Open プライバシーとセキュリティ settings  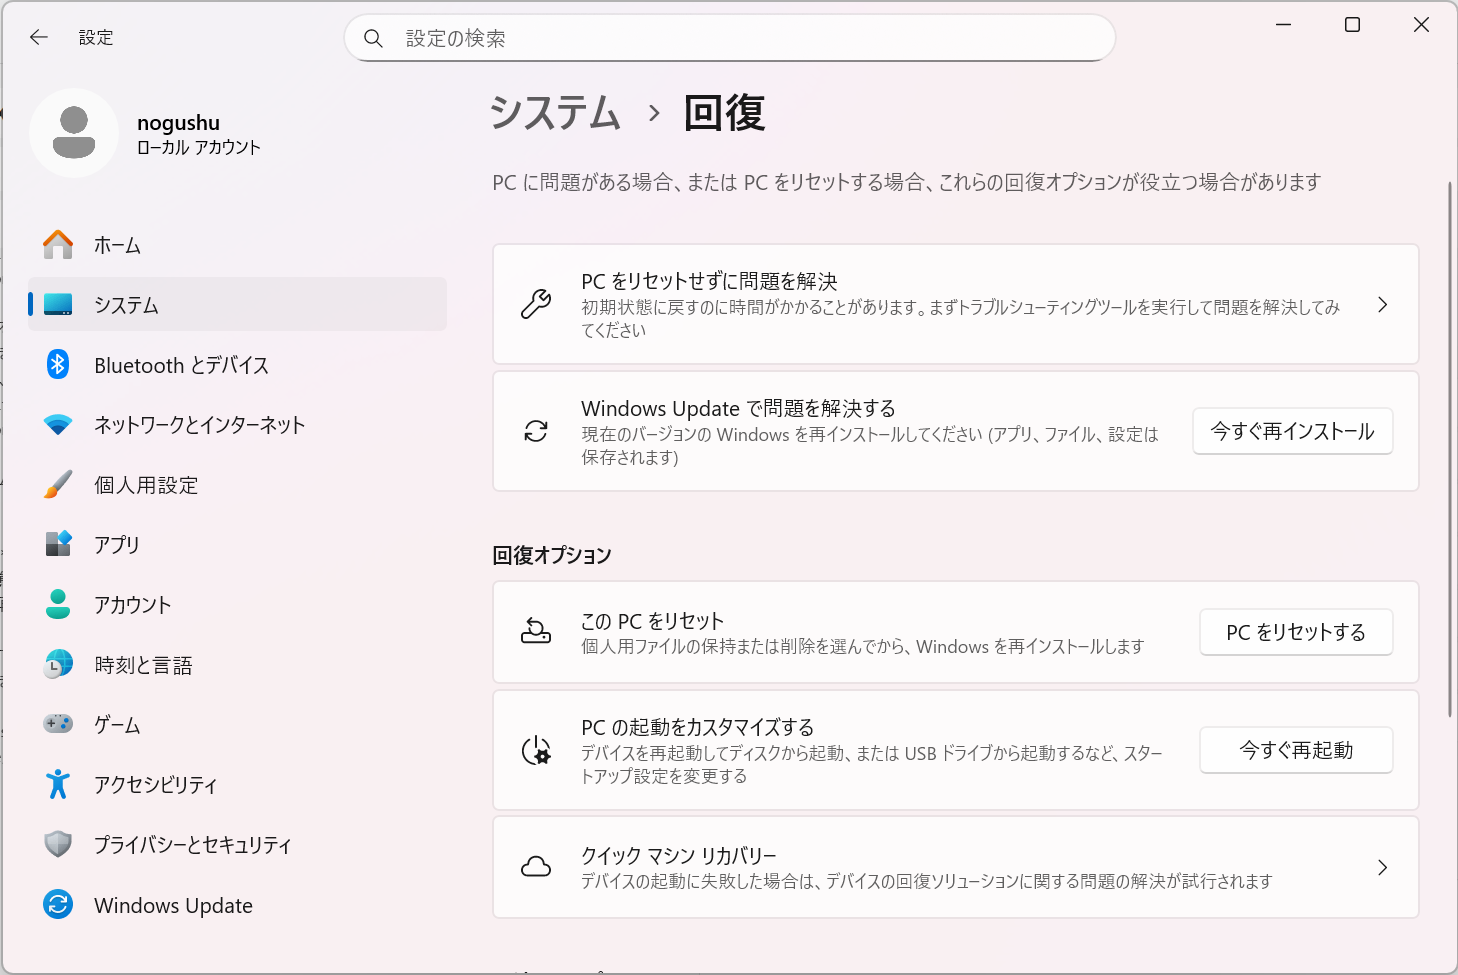click(x=192, y=845)
